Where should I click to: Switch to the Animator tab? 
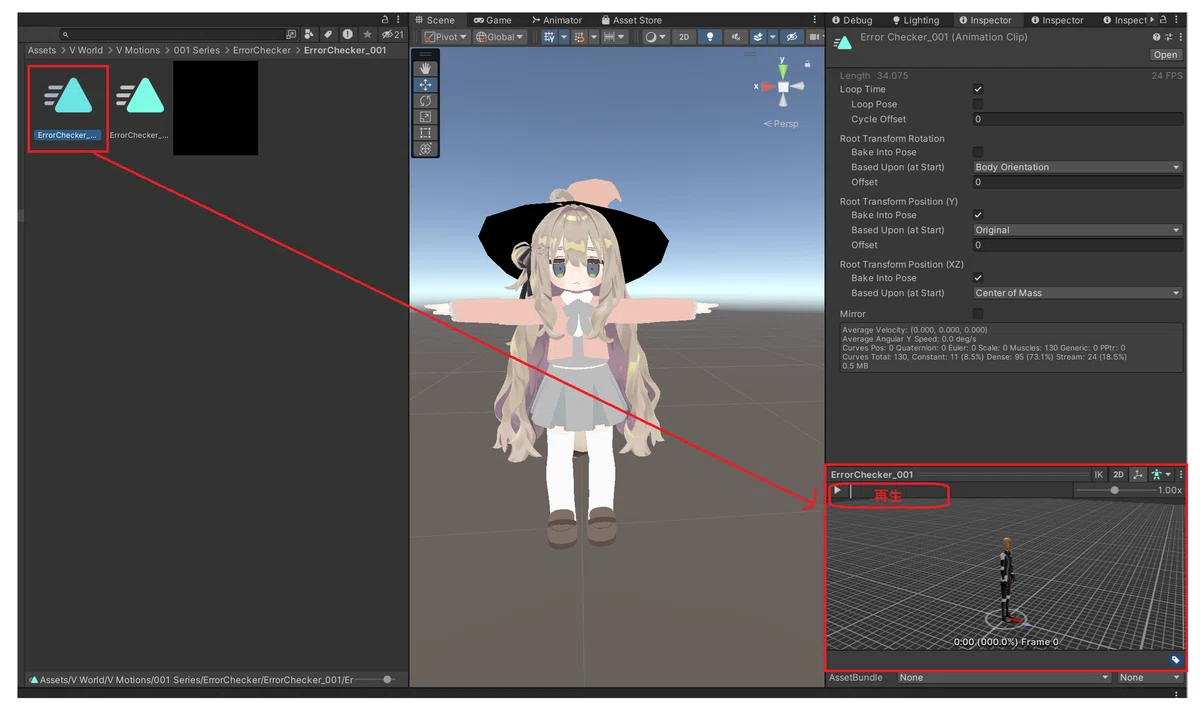coord(557,20)
